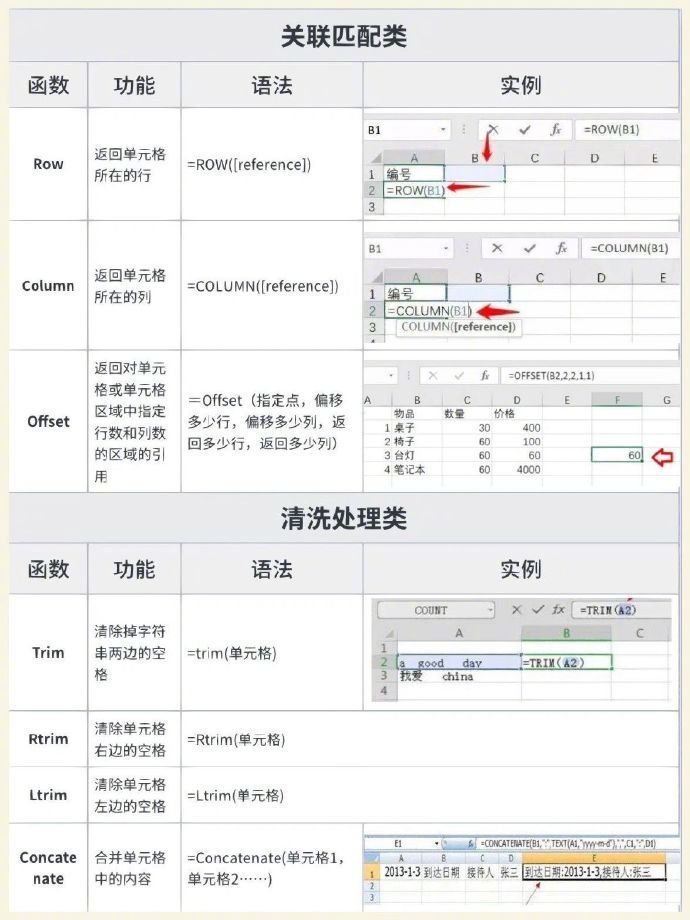Click the fx button beside the =CONCATENATE formula bar
The height and width of the screenshot is (920, 690).
pos(471,844)
